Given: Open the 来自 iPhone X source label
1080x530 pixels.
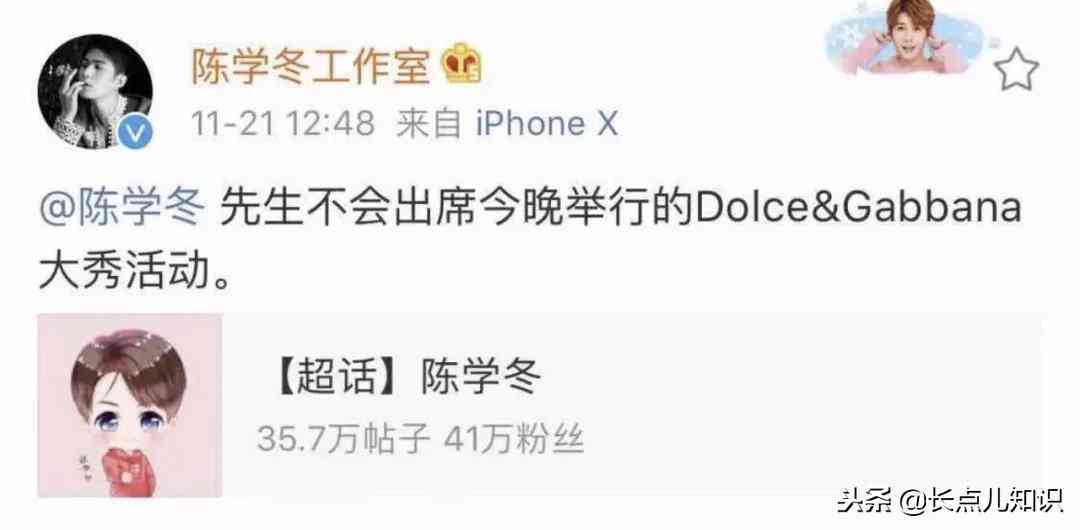Looking at the screenshot, I should click(x=507, y=125).
